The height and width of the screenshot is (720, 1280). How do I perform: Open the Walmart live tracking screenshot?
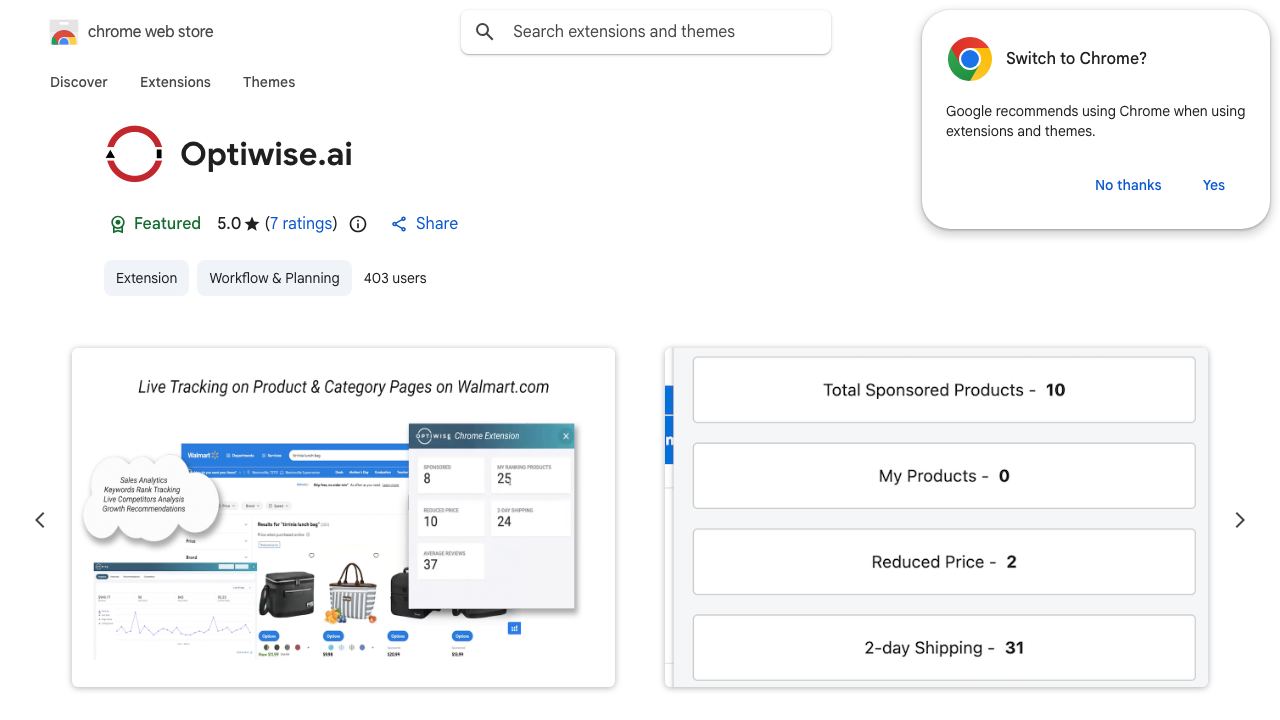coord(343,517)
